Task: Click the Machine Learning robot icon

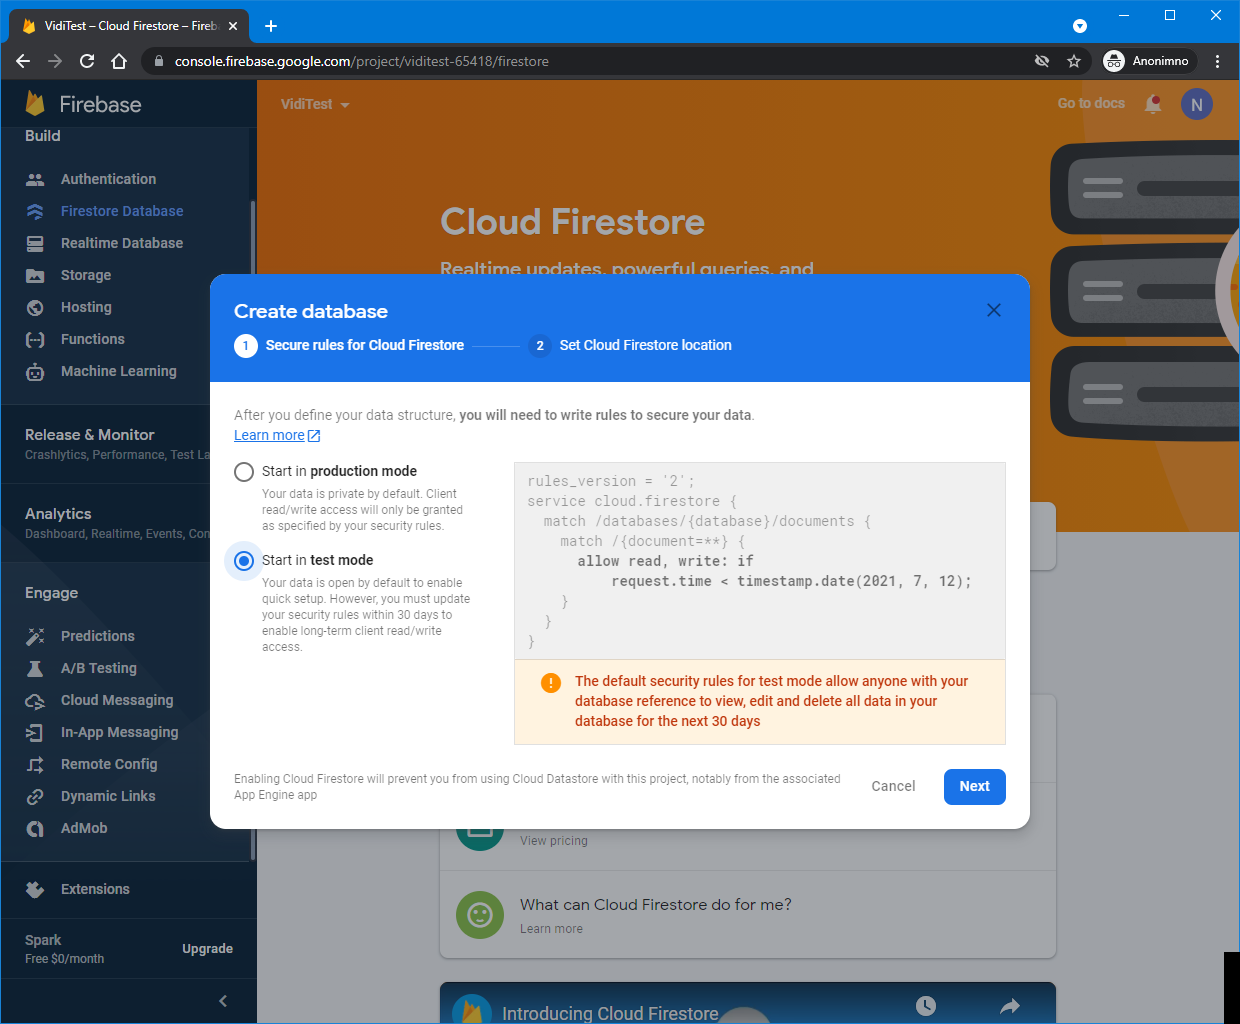Action: click(35, 371)
